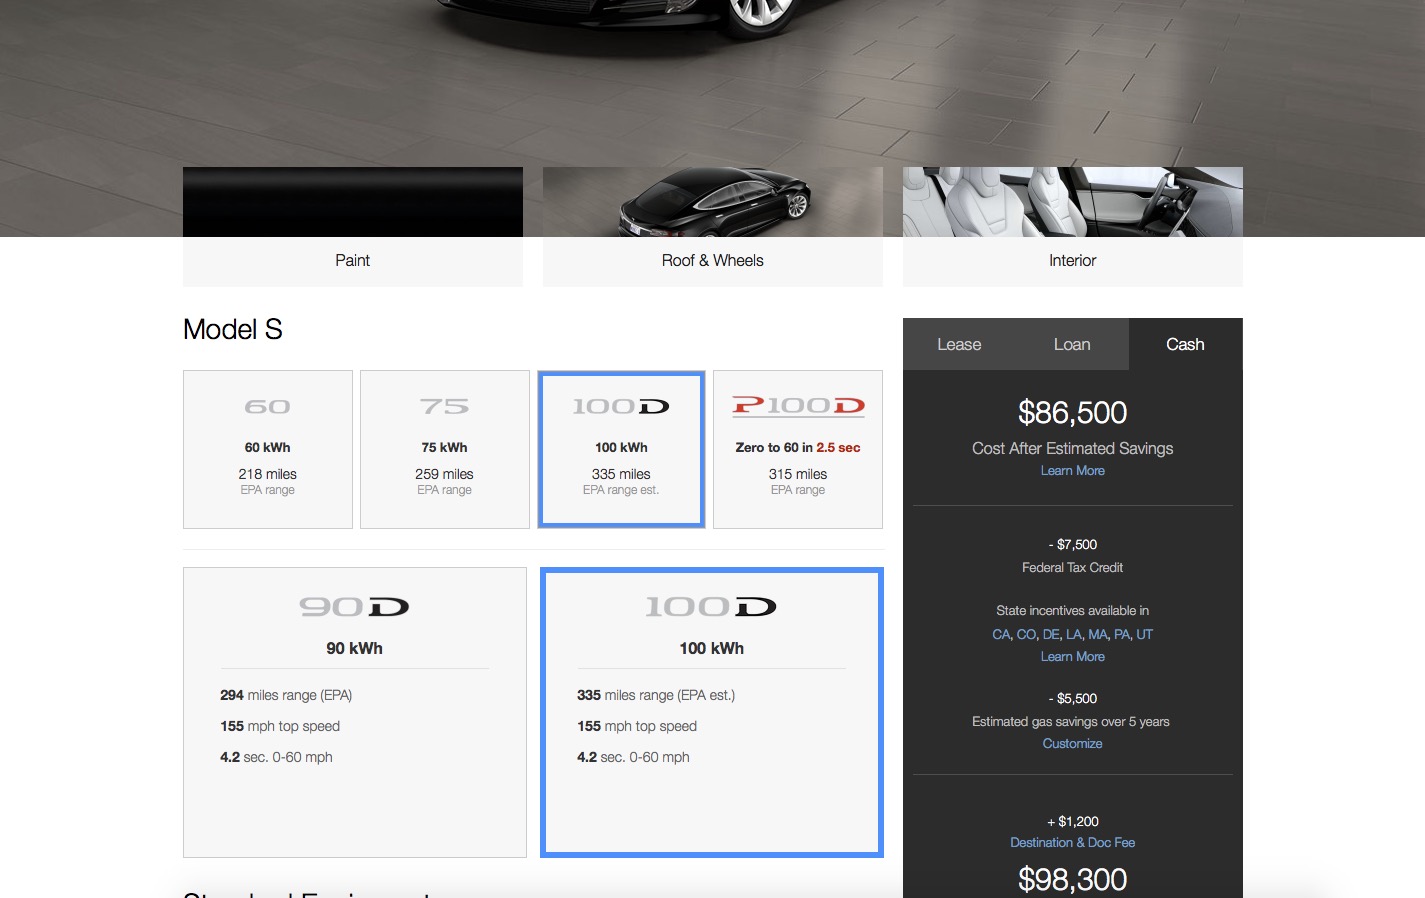1425x898 pixels.
Task: Open the LA state incentive link
Action: [x=1074, y=634]
